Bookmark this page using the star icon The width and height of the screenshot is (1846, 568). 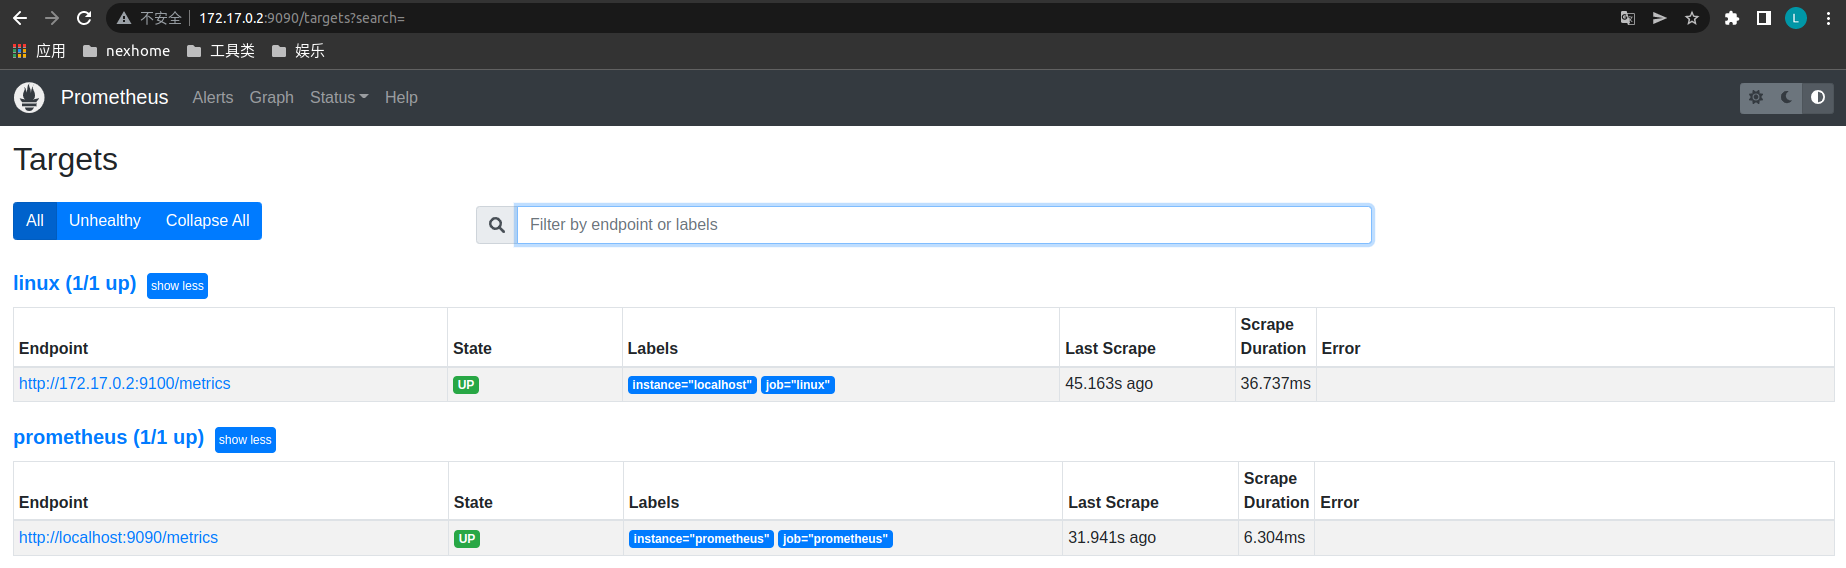coord(1692,18)
